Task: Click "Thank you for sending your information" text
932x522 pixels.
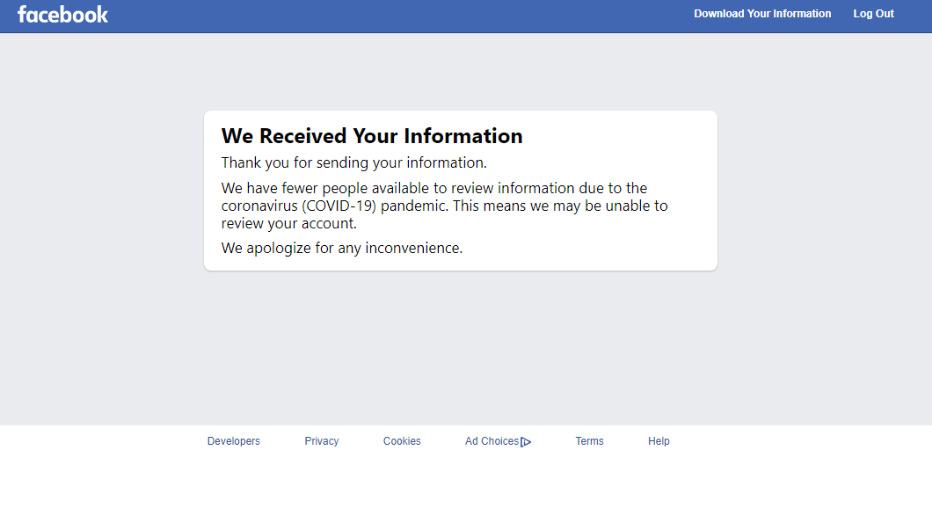Action: (353, 162)
